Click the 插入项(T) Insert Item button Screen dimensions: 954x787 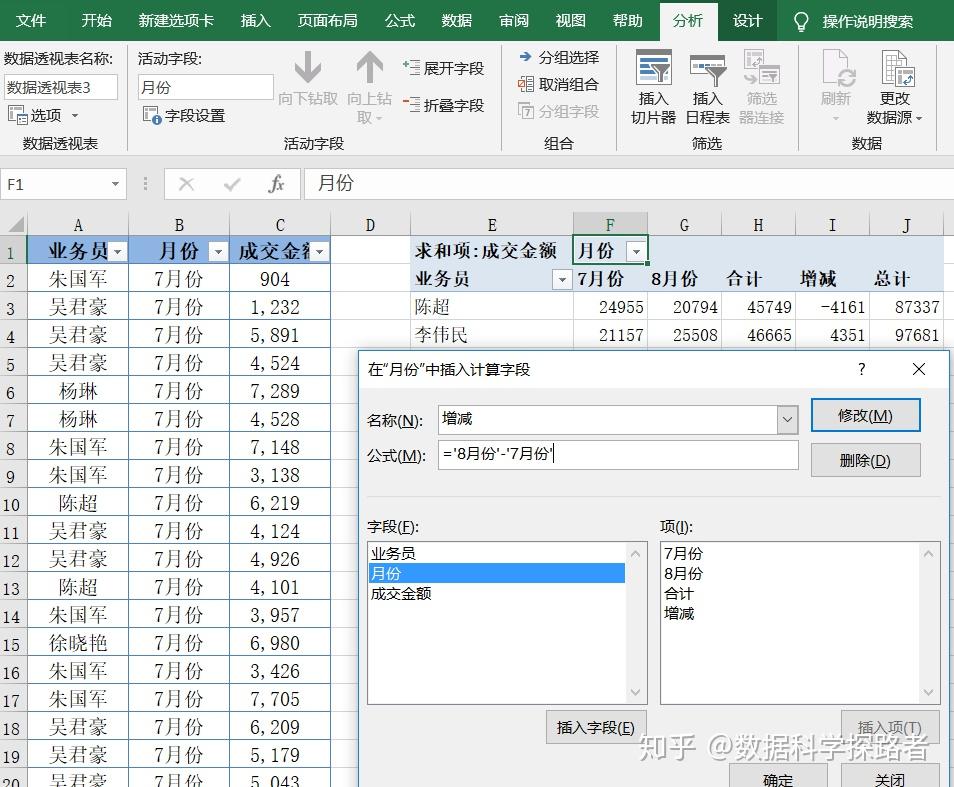890,727
